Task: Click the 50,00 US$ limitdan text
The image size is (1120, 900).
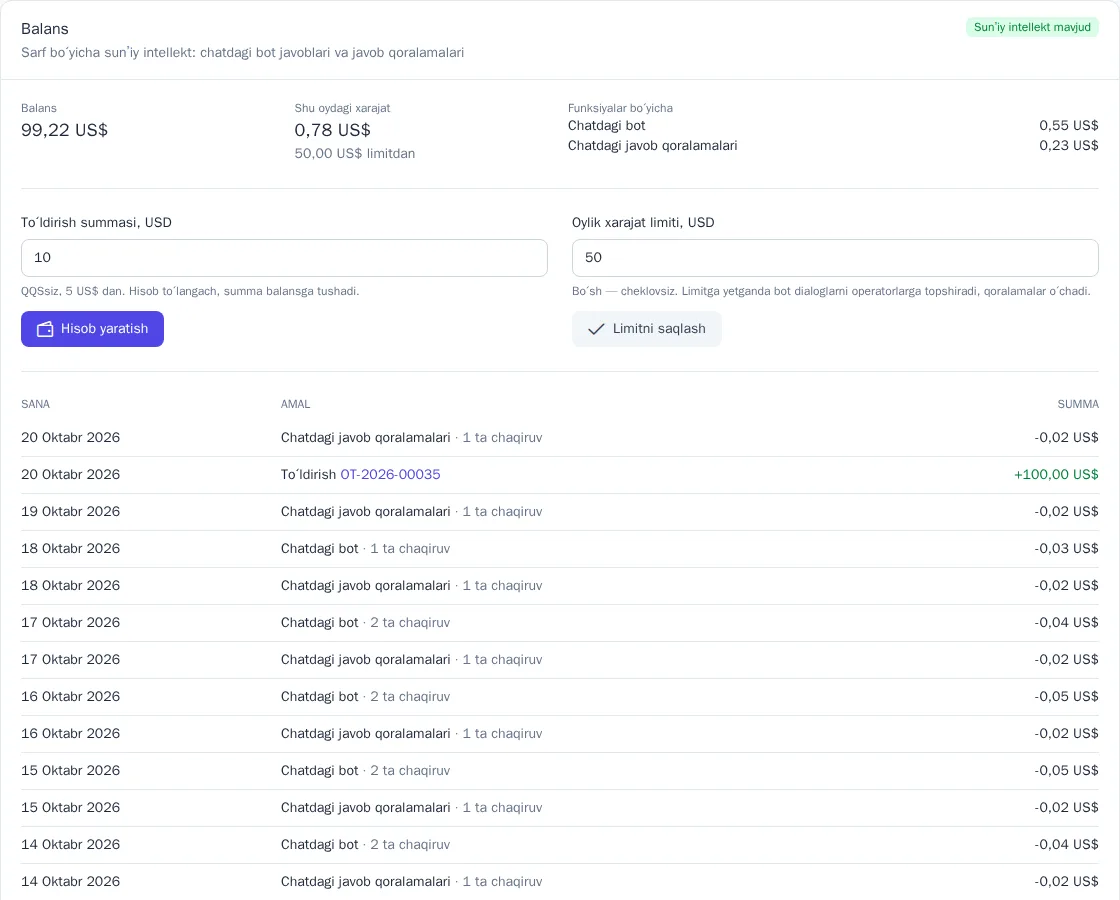Action: [x=354, y=154]
